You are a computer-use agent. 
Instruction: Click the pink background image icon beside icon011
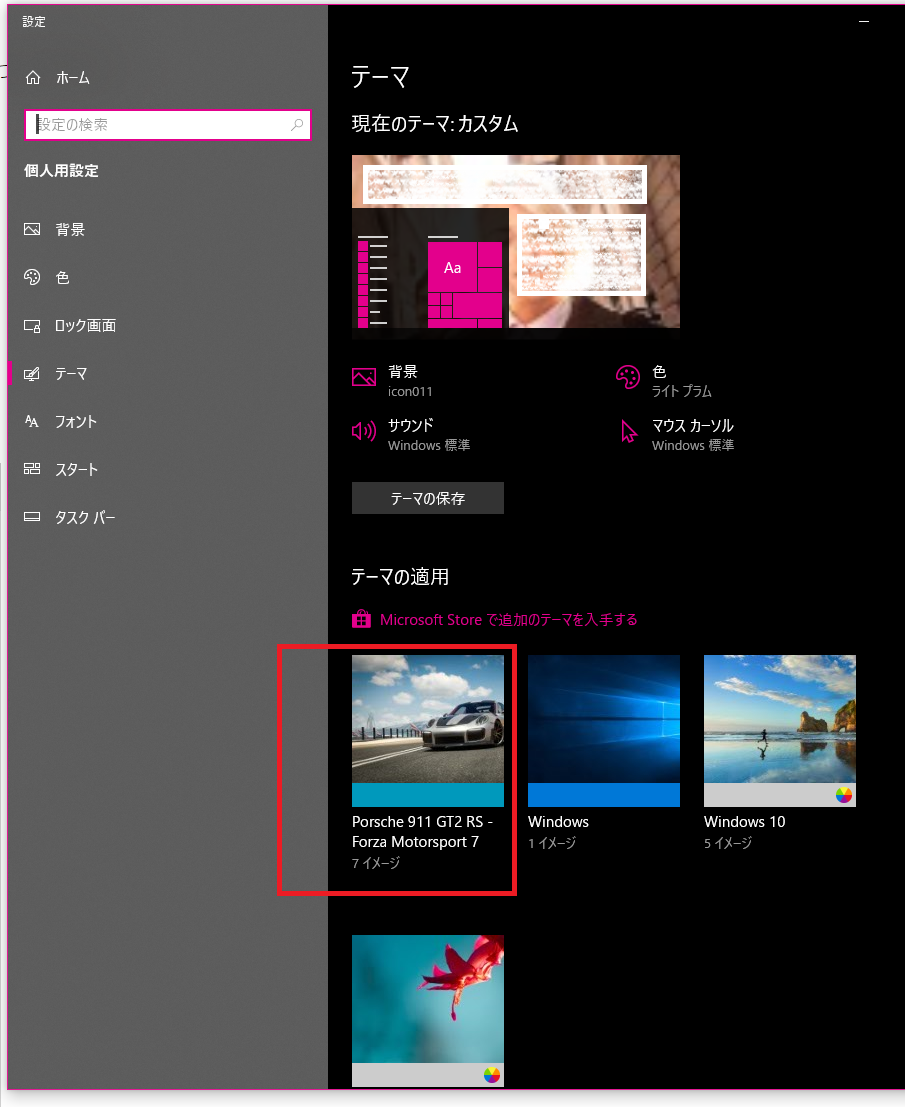[x=364, y=377]
